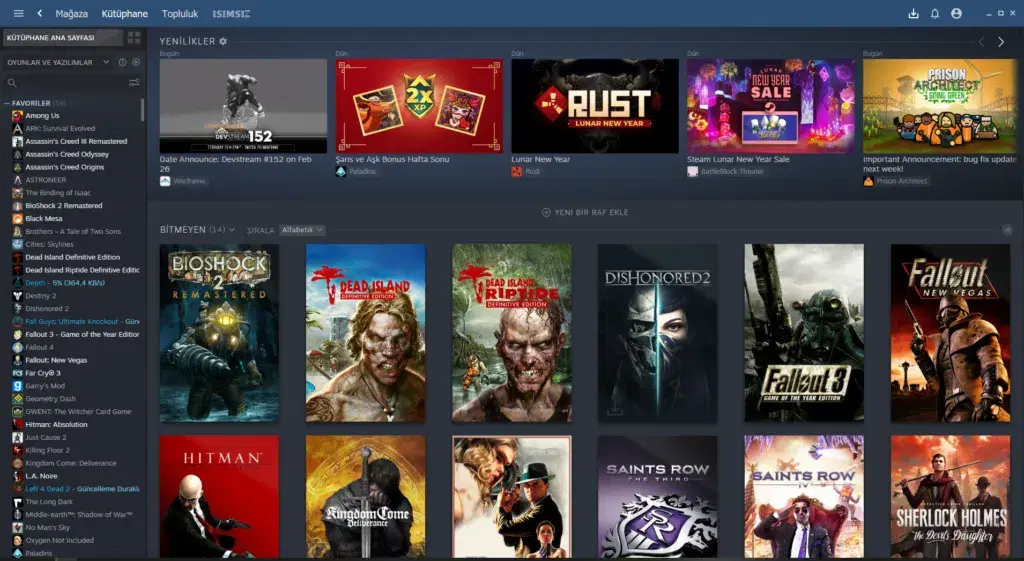Open Şans ve Aşk Bonus Hafta Sonu
Viewport: 1024px width, 561px height.
[392, 159]
